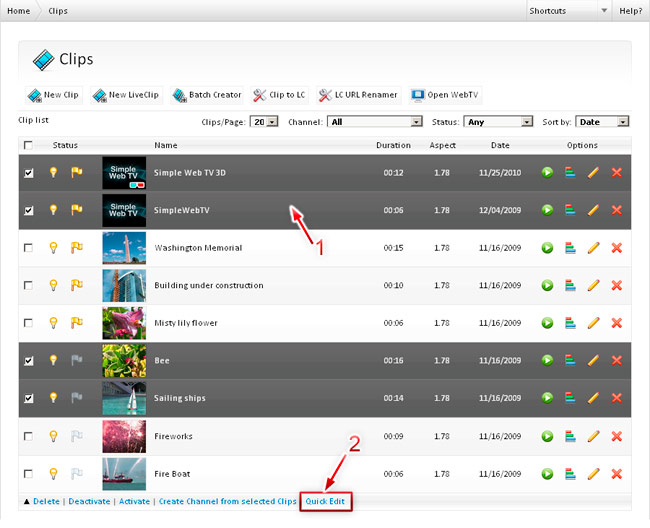Click the Activate link
Image resolution: width=650 pixels, height=528 pixels.
tap(134, 501)
